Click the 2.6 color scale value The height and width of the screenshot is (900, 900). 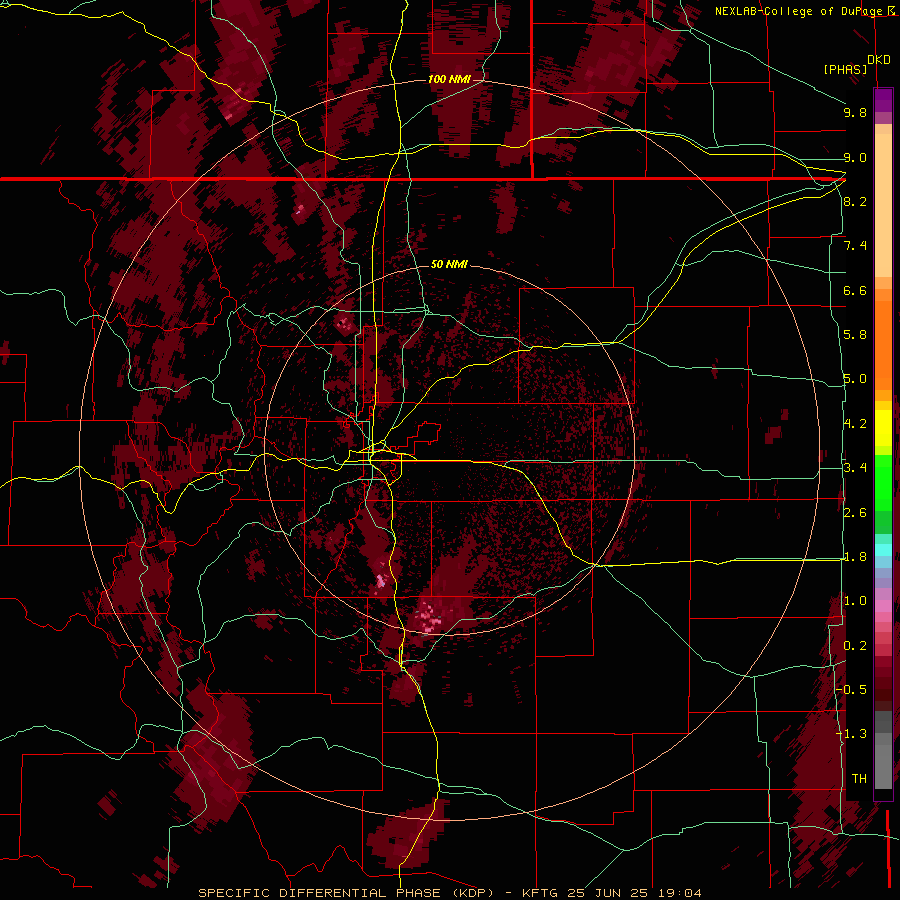tap(855, 513)
